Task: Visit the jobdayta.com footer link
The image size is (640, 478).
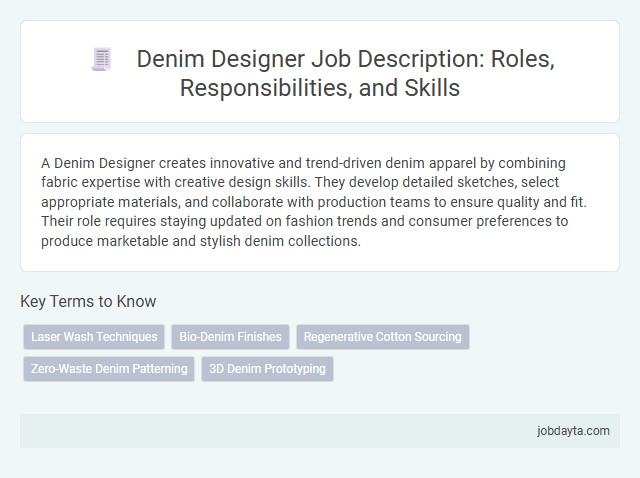Action: click(x=573, y=431)
